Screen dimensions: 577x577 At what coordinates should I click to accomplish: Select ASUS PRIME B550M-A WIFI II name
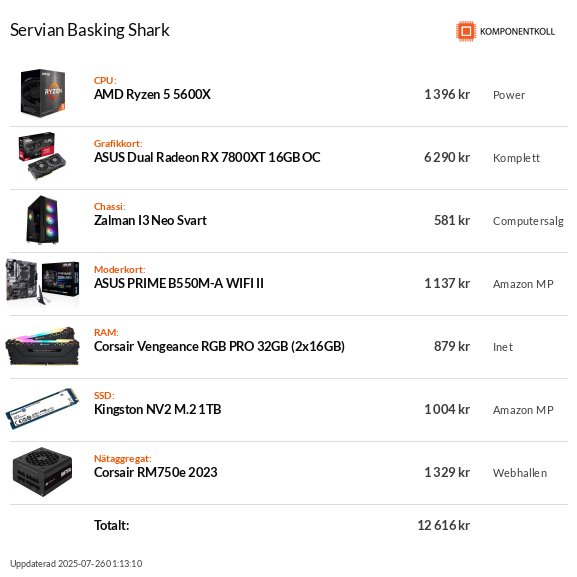coord(179,283)
